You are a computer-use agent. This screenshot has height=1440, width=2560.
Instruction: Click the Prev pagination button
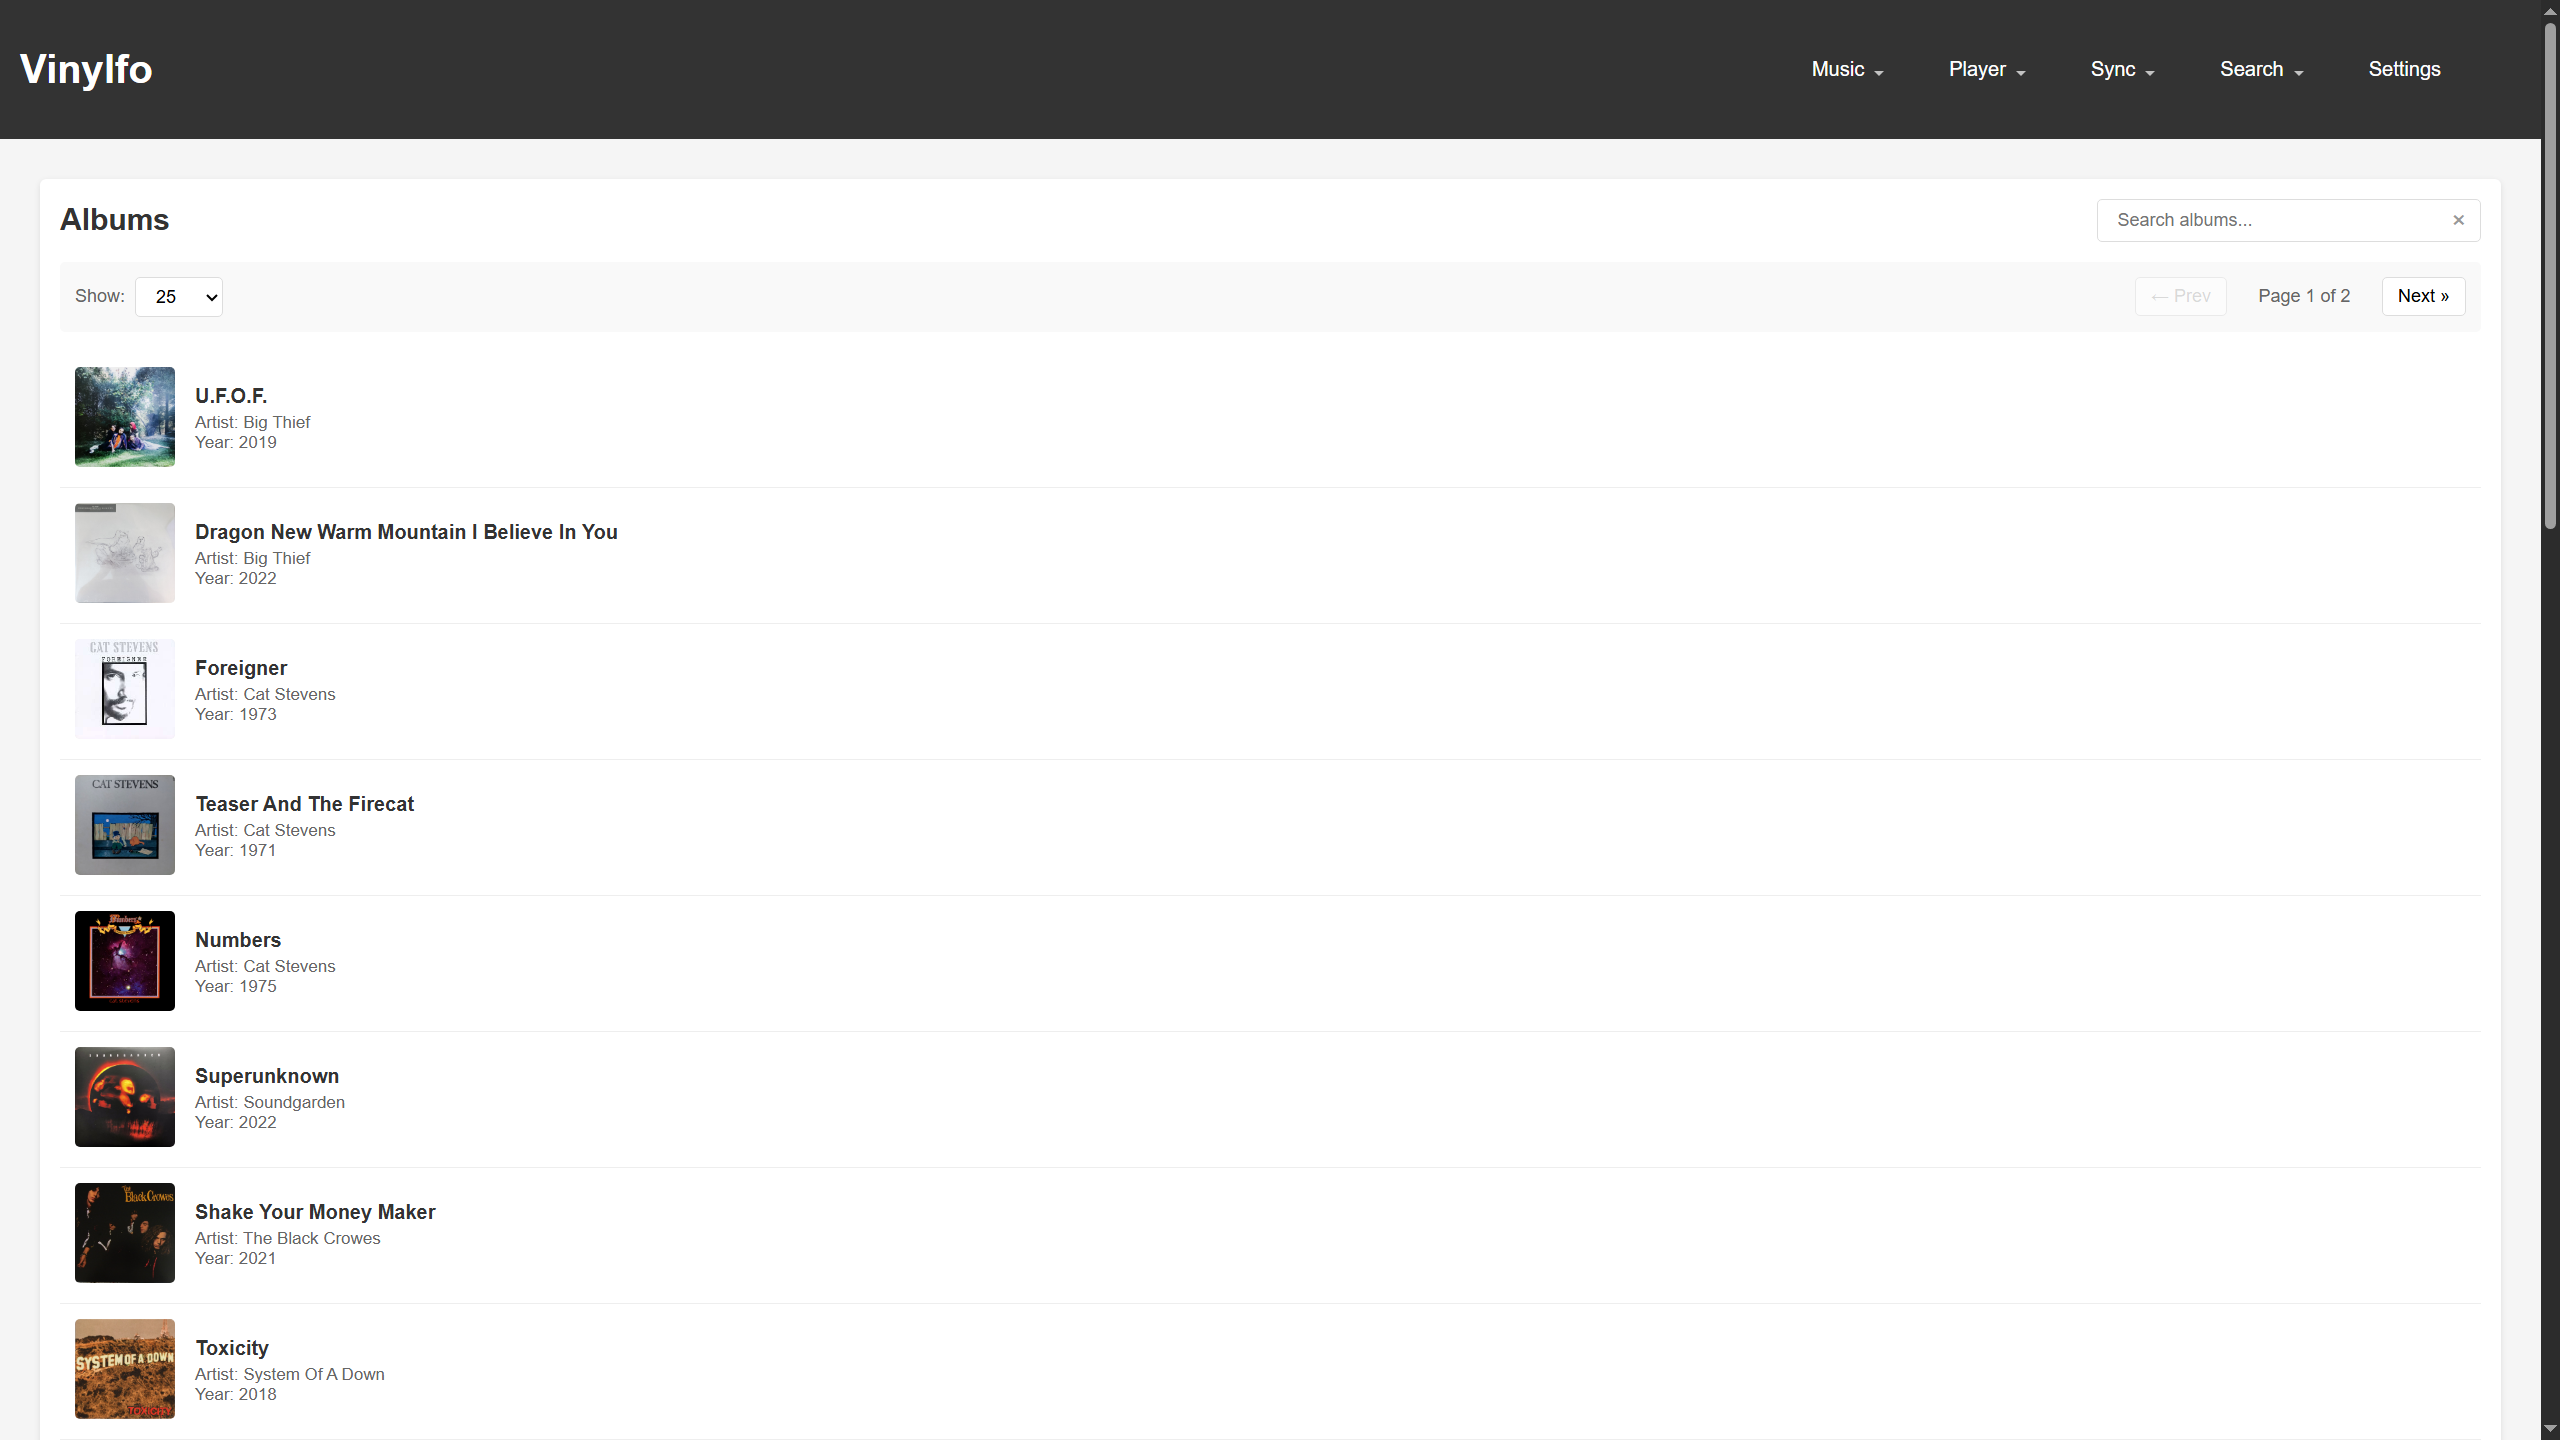(2180, 295)
